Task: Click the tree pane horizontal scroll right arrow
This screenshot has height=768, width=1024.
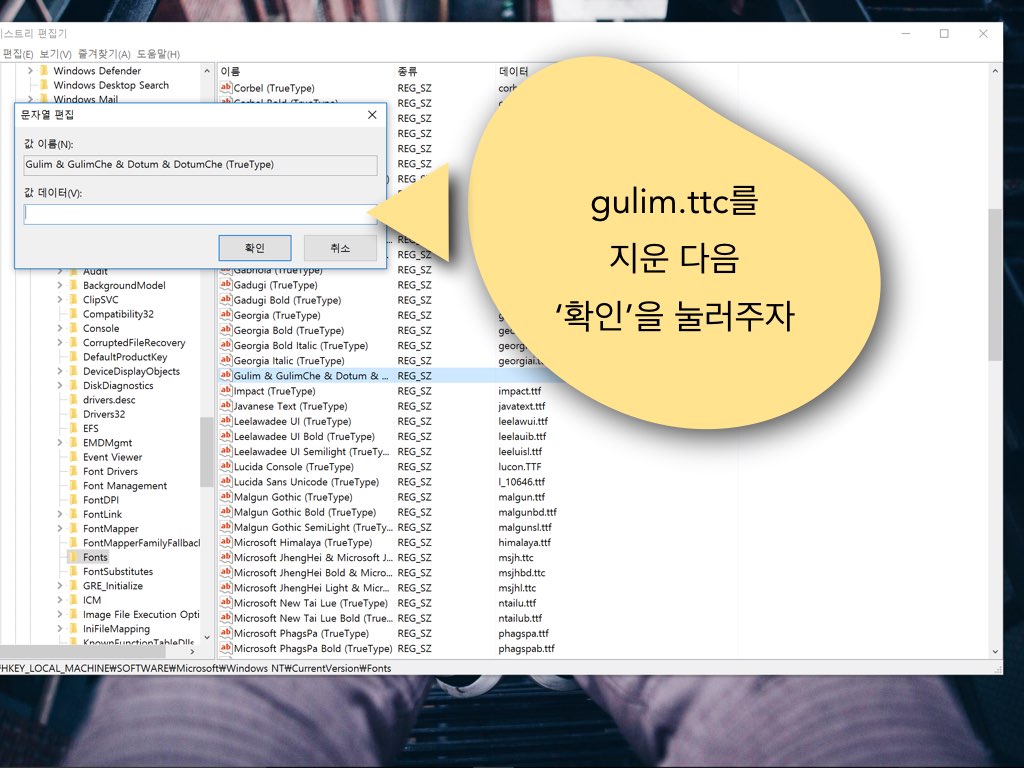Action: click(192, 651)
